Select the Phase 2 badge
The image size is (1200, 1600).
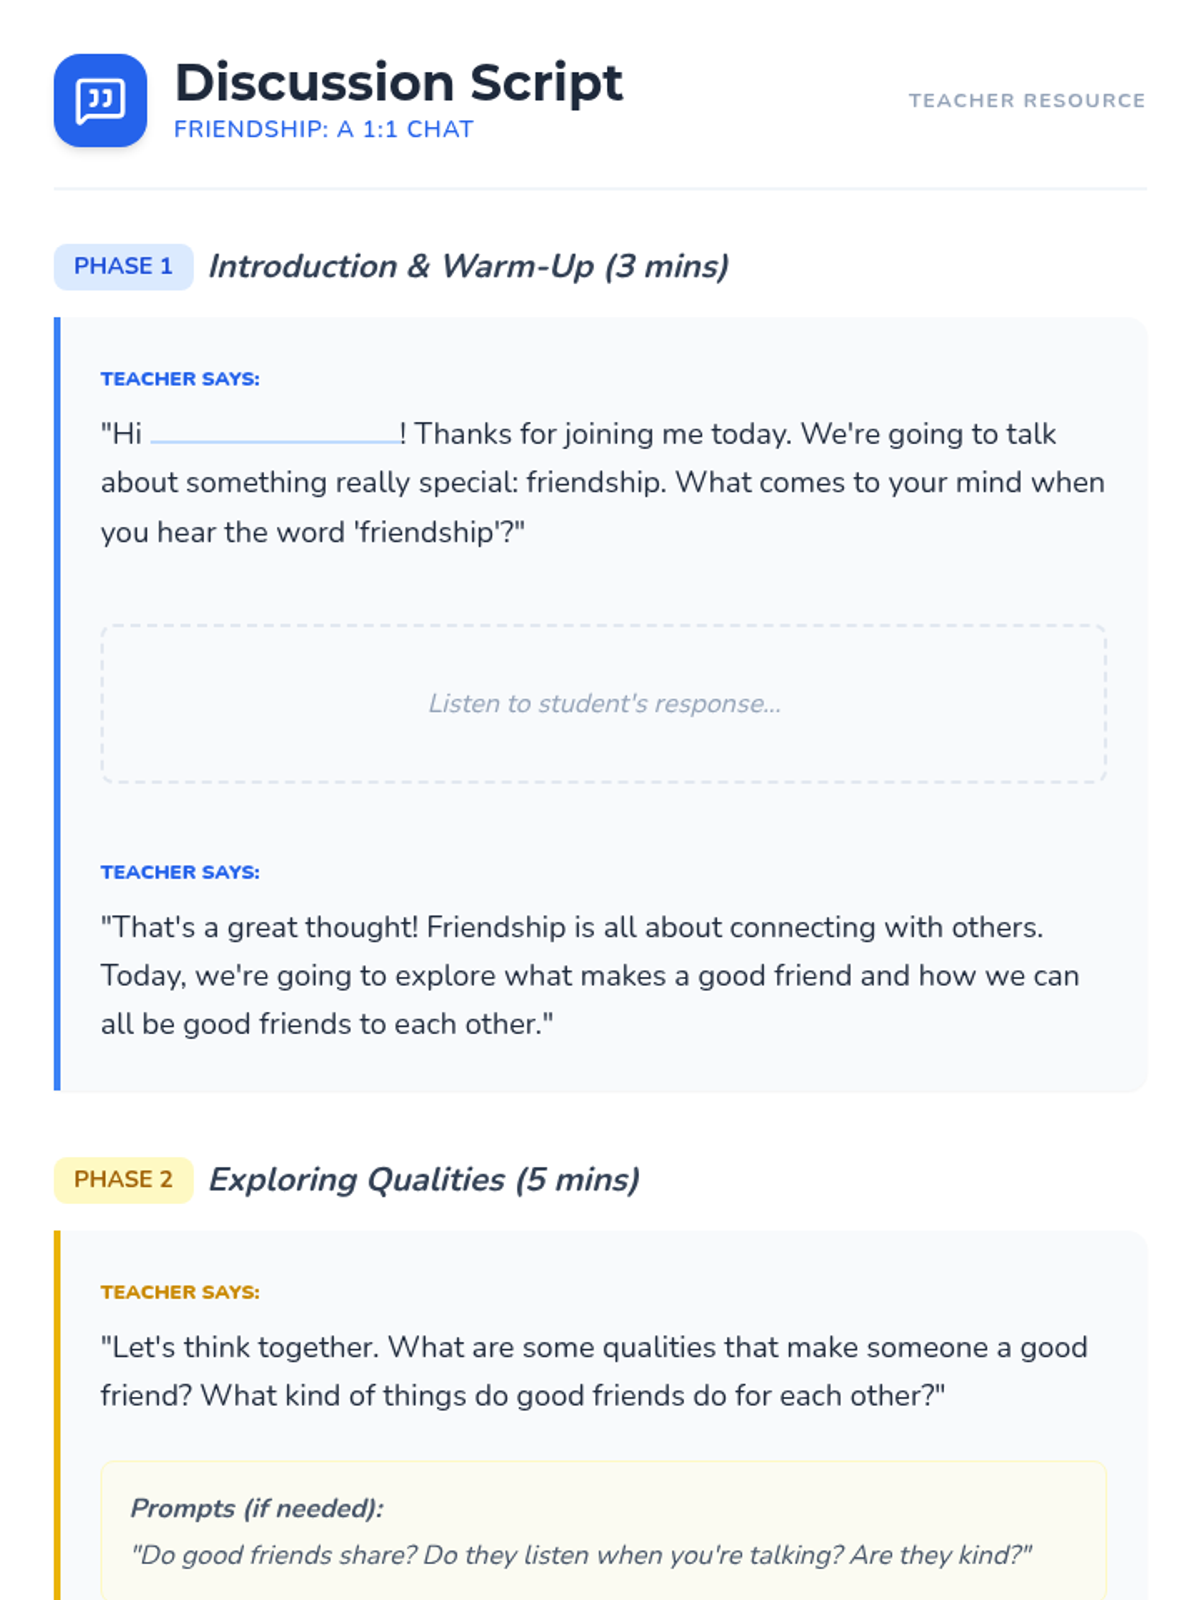pos(123,1179)
